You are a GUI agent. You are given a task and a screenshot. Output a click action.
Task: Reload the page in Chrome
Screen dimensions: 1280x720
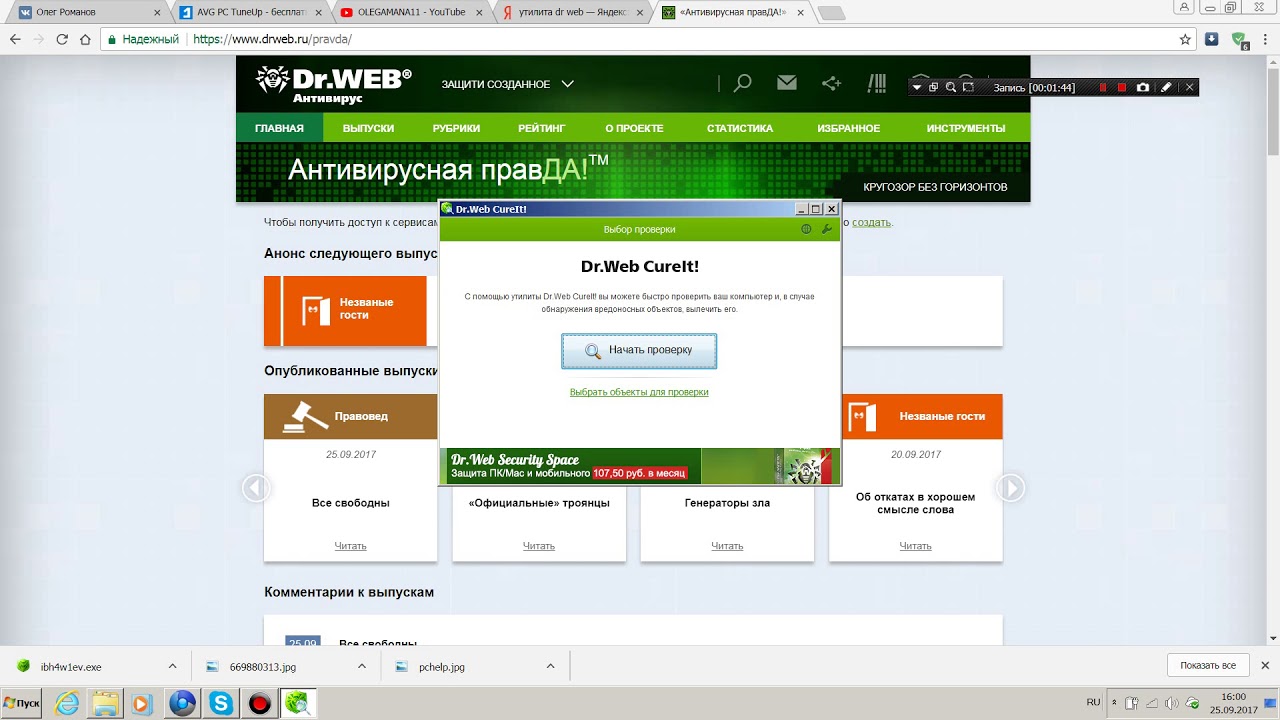(x=62, y=39)
